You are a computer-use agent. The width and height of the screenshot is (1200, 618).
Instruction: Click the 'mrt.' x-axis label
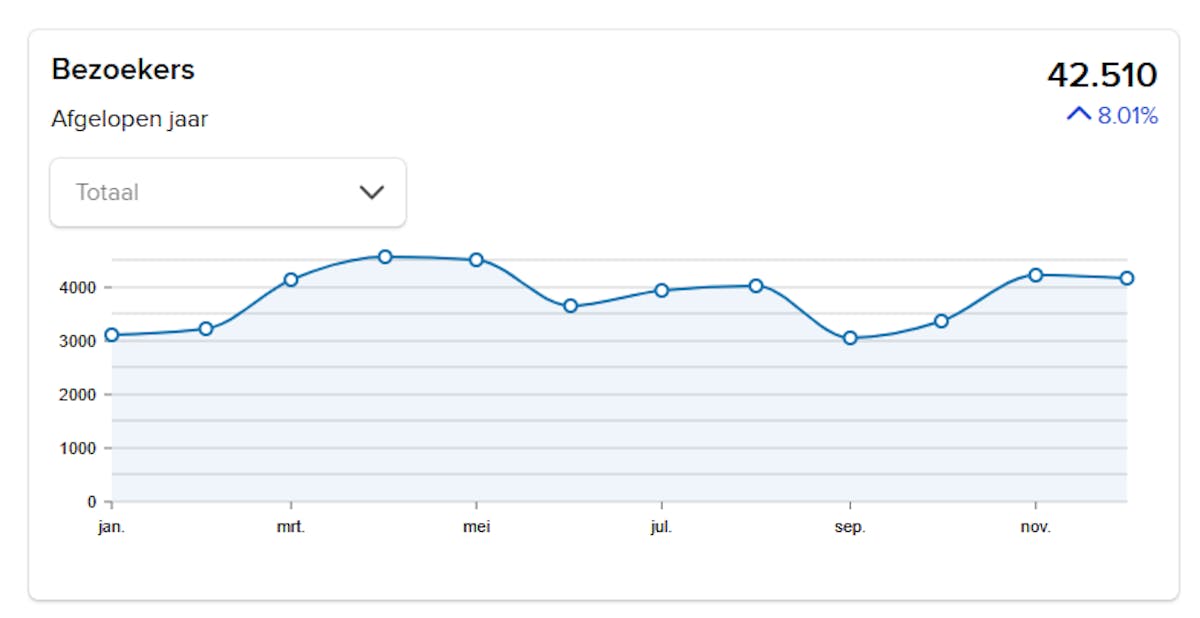(291, 527)
